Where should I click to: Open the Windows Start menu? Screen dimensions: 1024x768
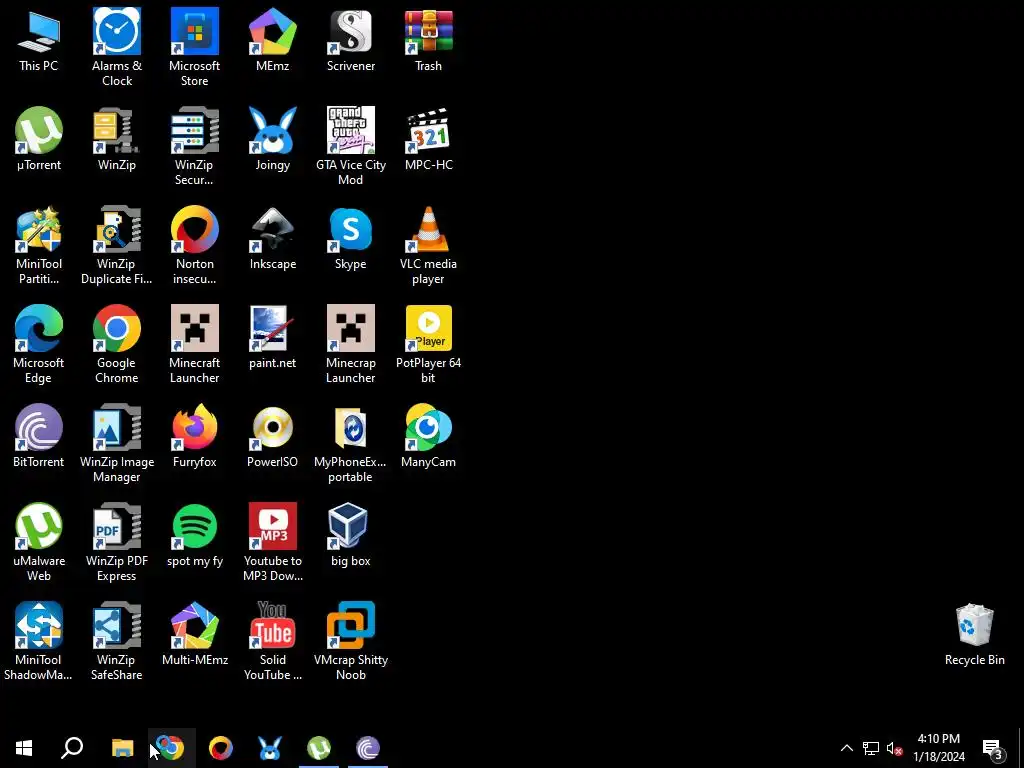(x=24, y=748)
